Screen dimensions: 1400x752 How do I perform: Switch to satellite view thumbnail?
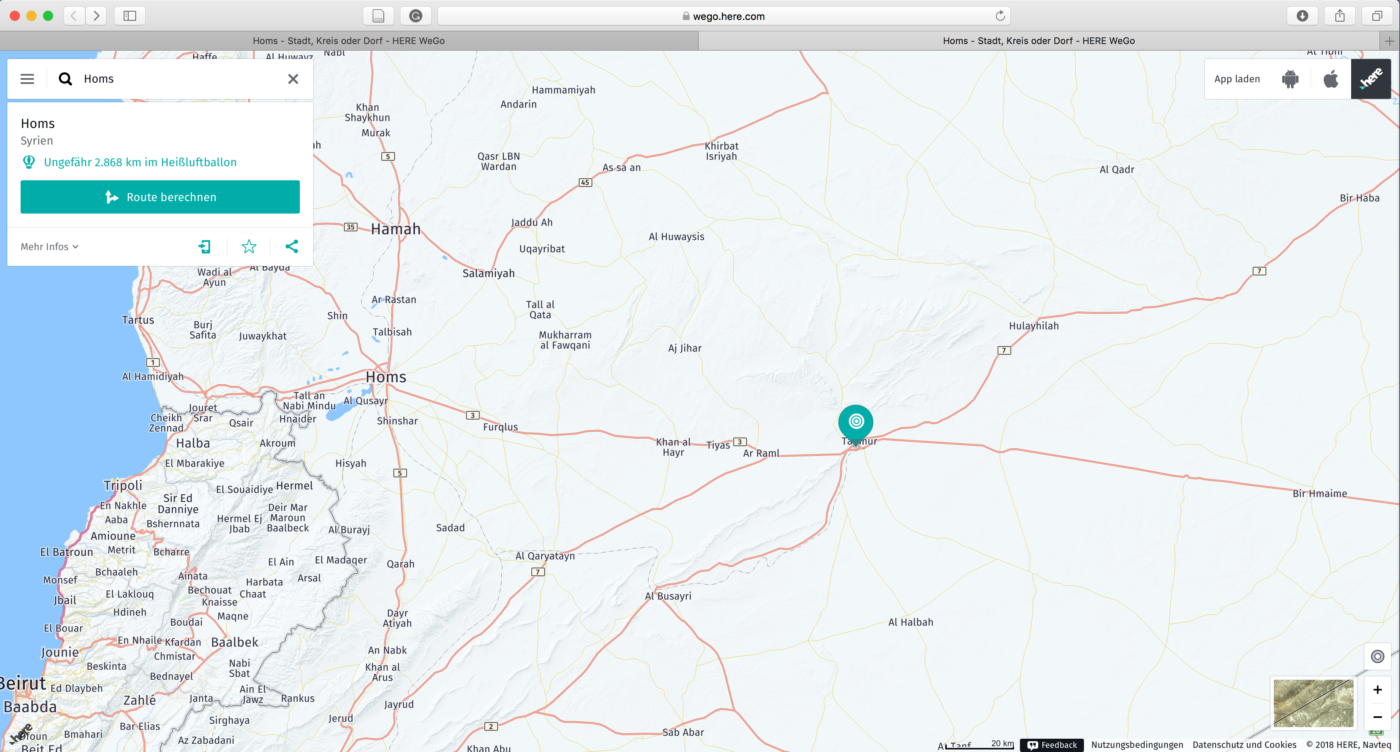tap(1313, 703)
